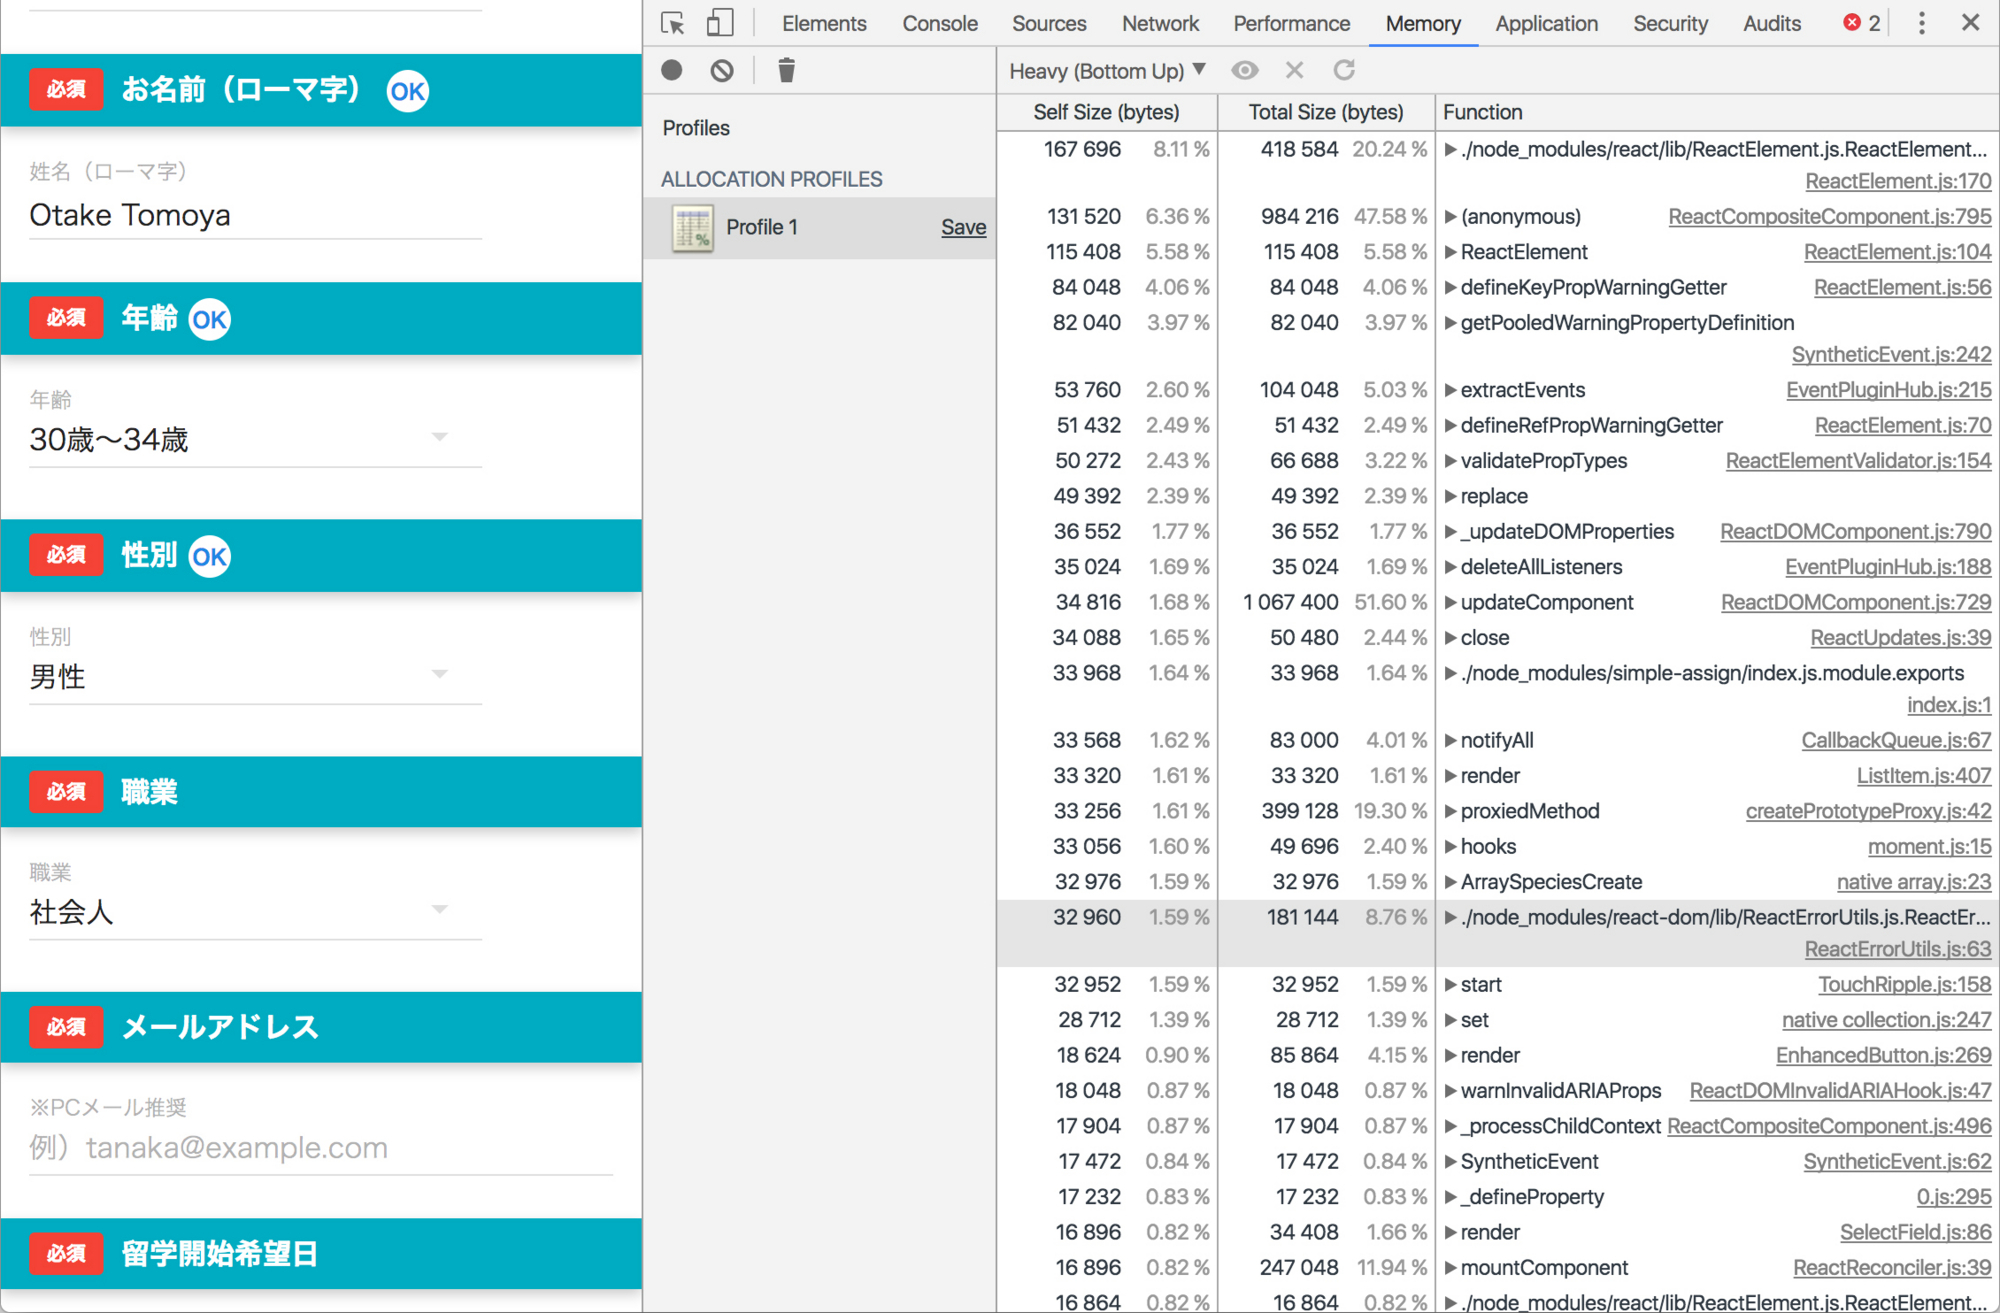2000x1313 pixels.
Task: Switch to the Audits tab
Action: (x=1772, y=23)
